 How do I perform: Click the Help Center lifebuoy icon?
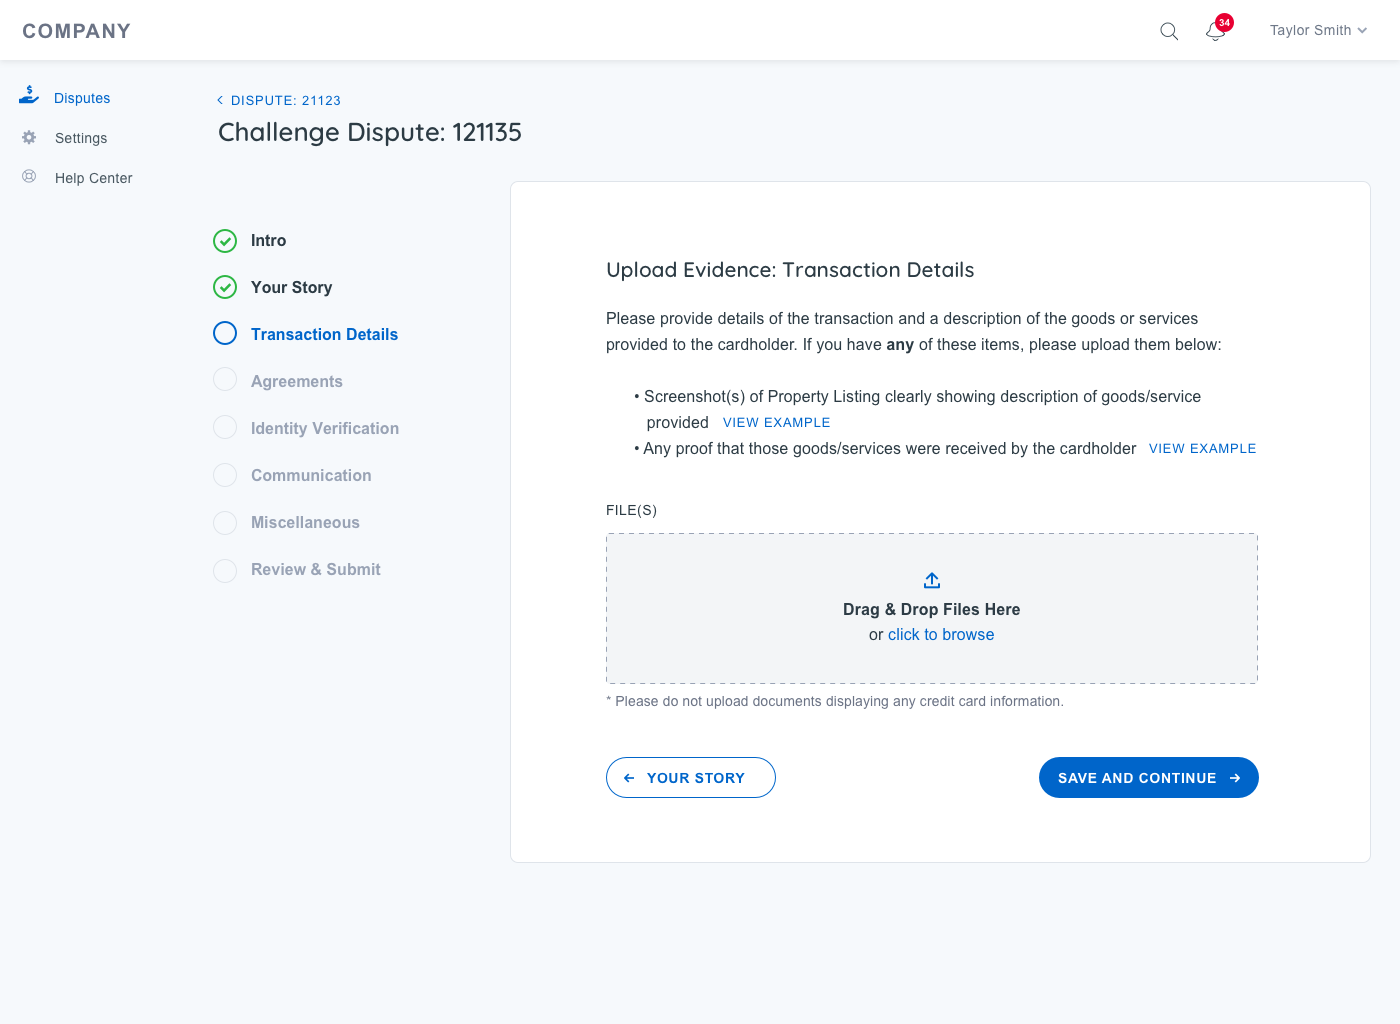point(29,177)
